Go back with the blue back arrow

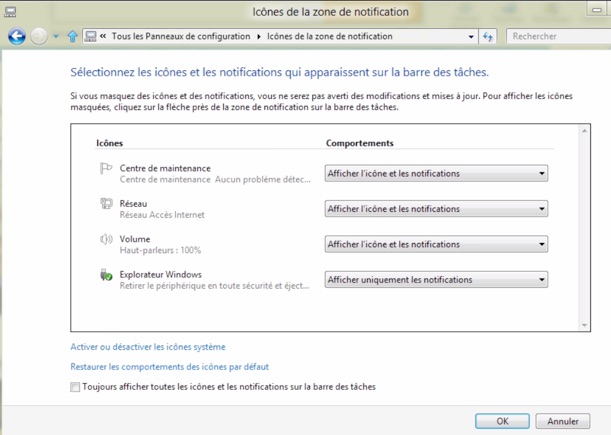(17, 36)
